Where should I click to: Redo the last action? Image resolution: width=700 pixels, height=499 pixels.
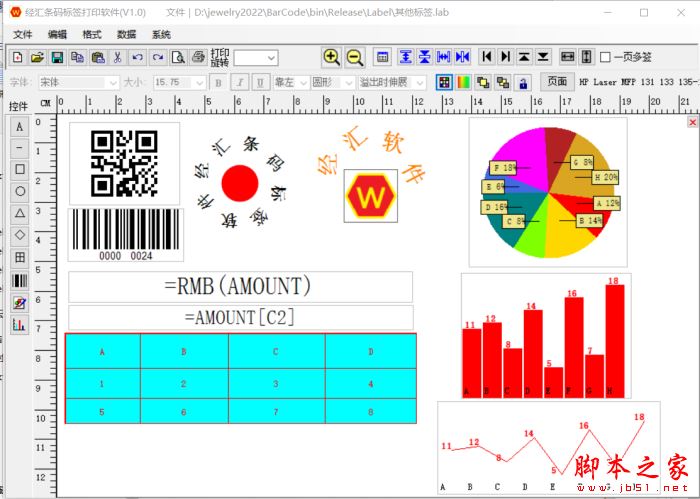(158, 57)
